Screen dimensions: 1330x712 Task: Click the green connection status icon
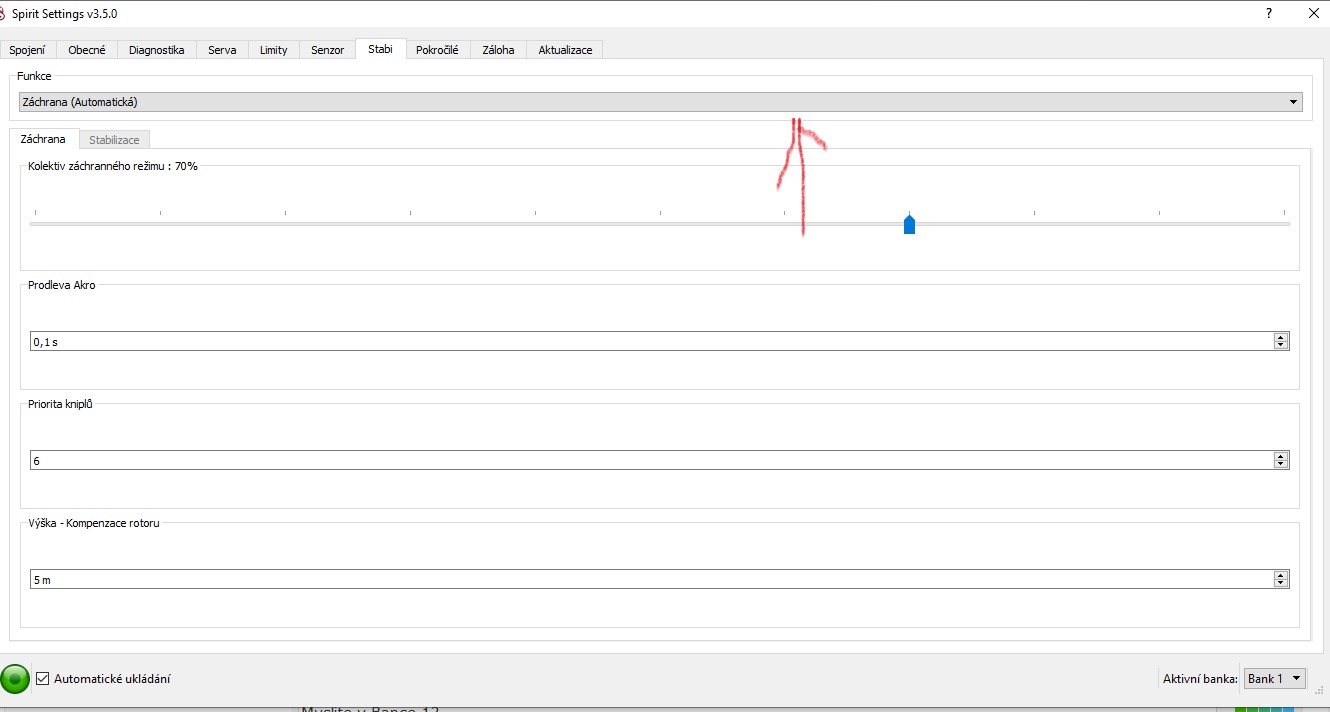(x=15, y=679)
